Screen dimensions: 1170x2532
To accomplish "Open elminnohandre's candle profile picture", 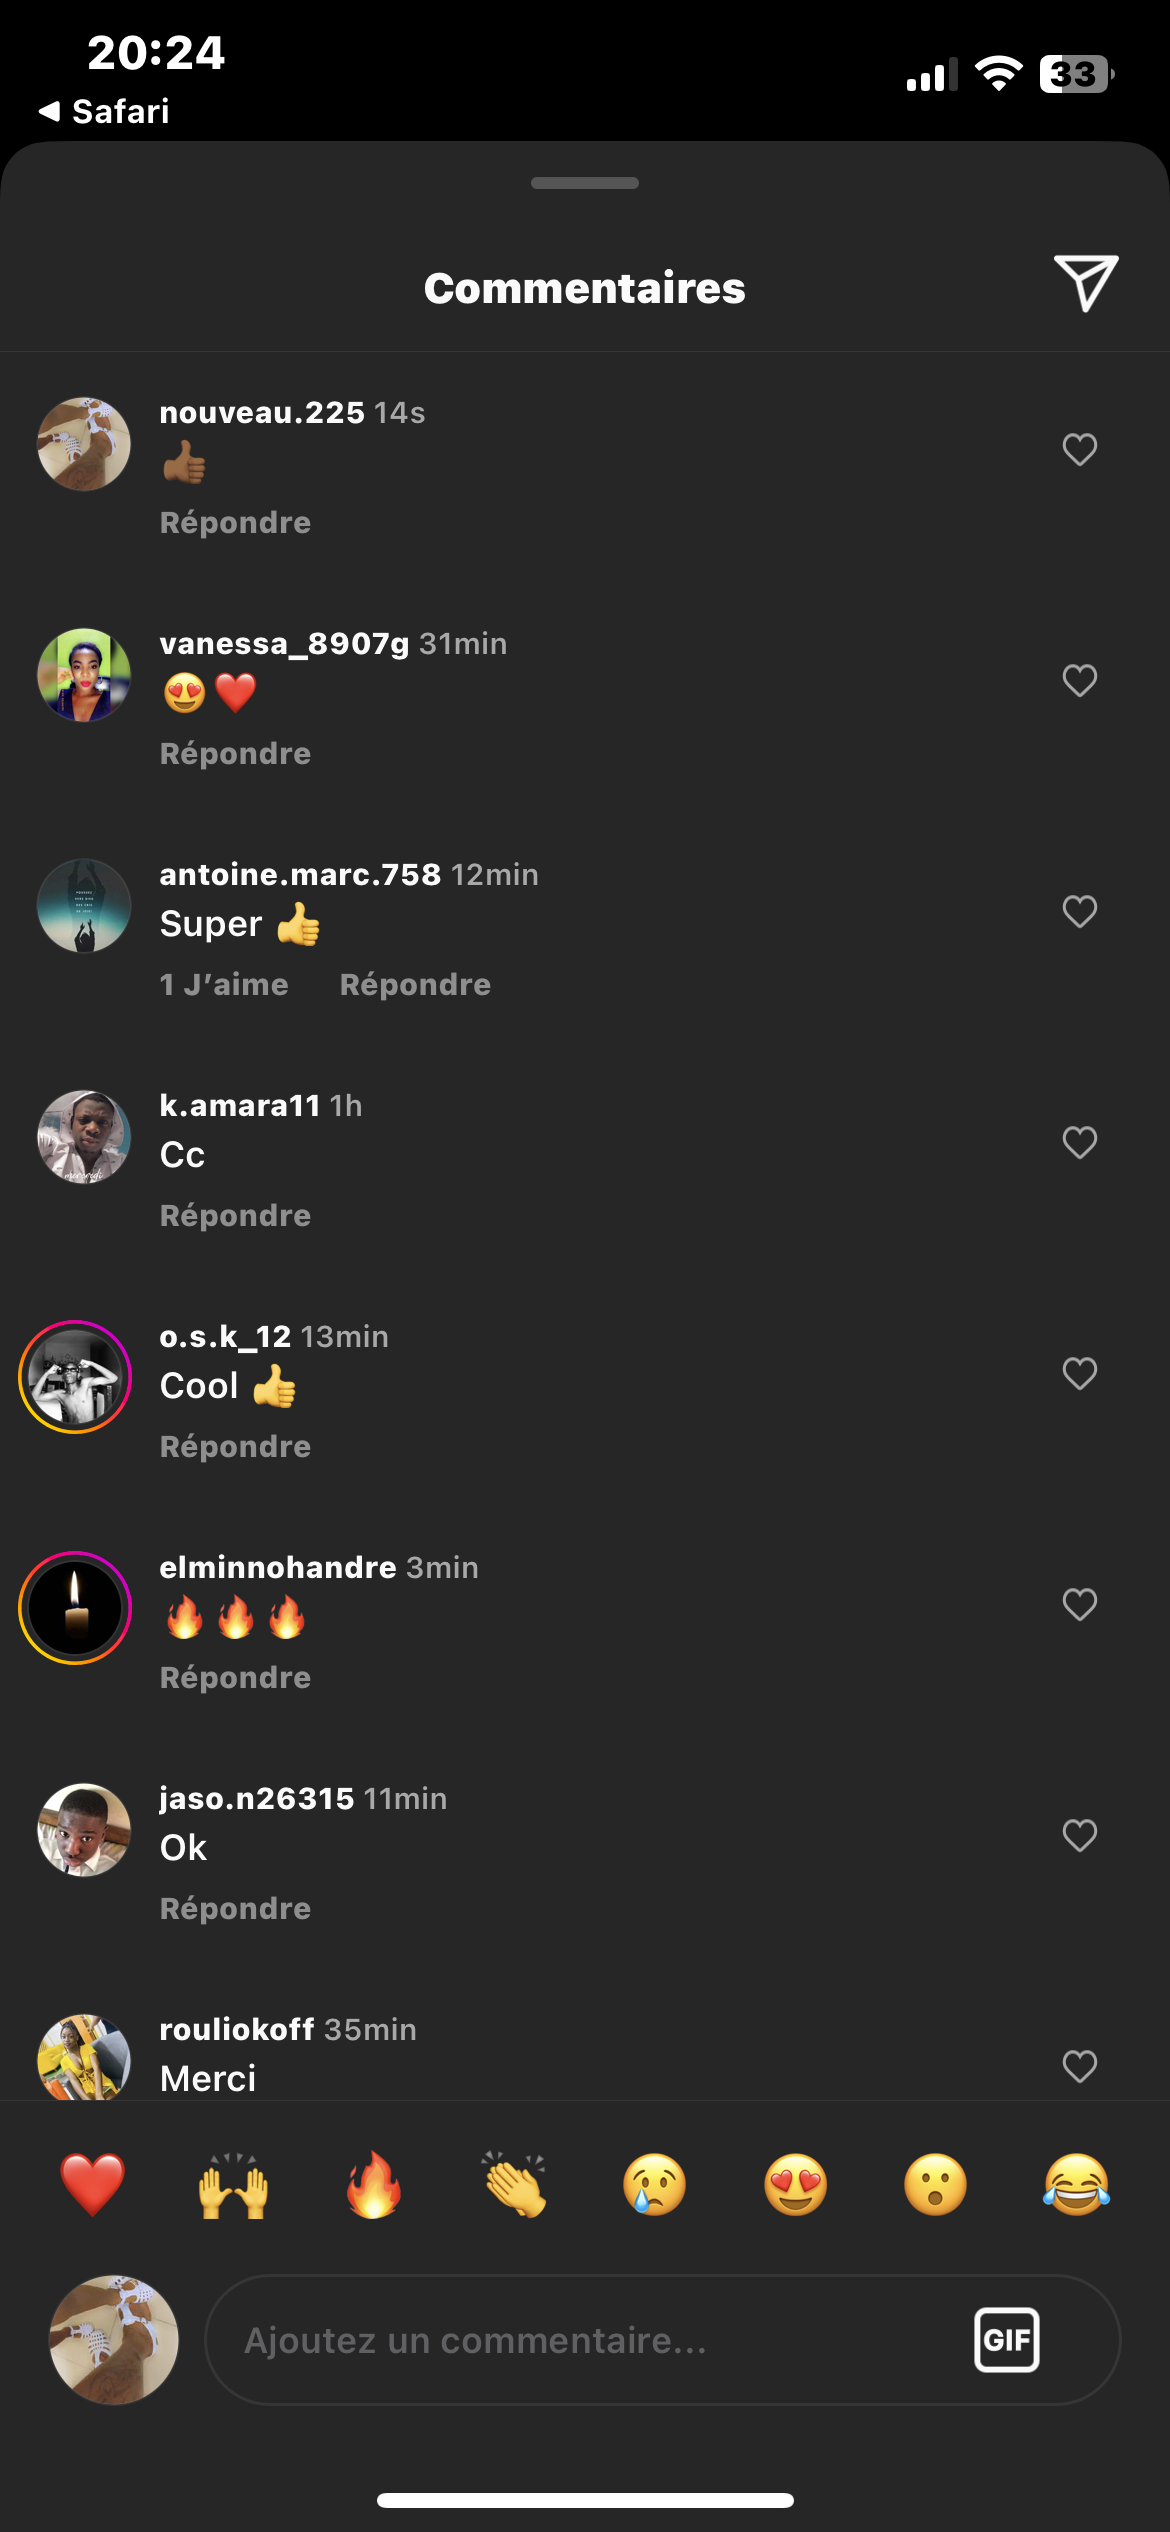I will point(75,1608).
